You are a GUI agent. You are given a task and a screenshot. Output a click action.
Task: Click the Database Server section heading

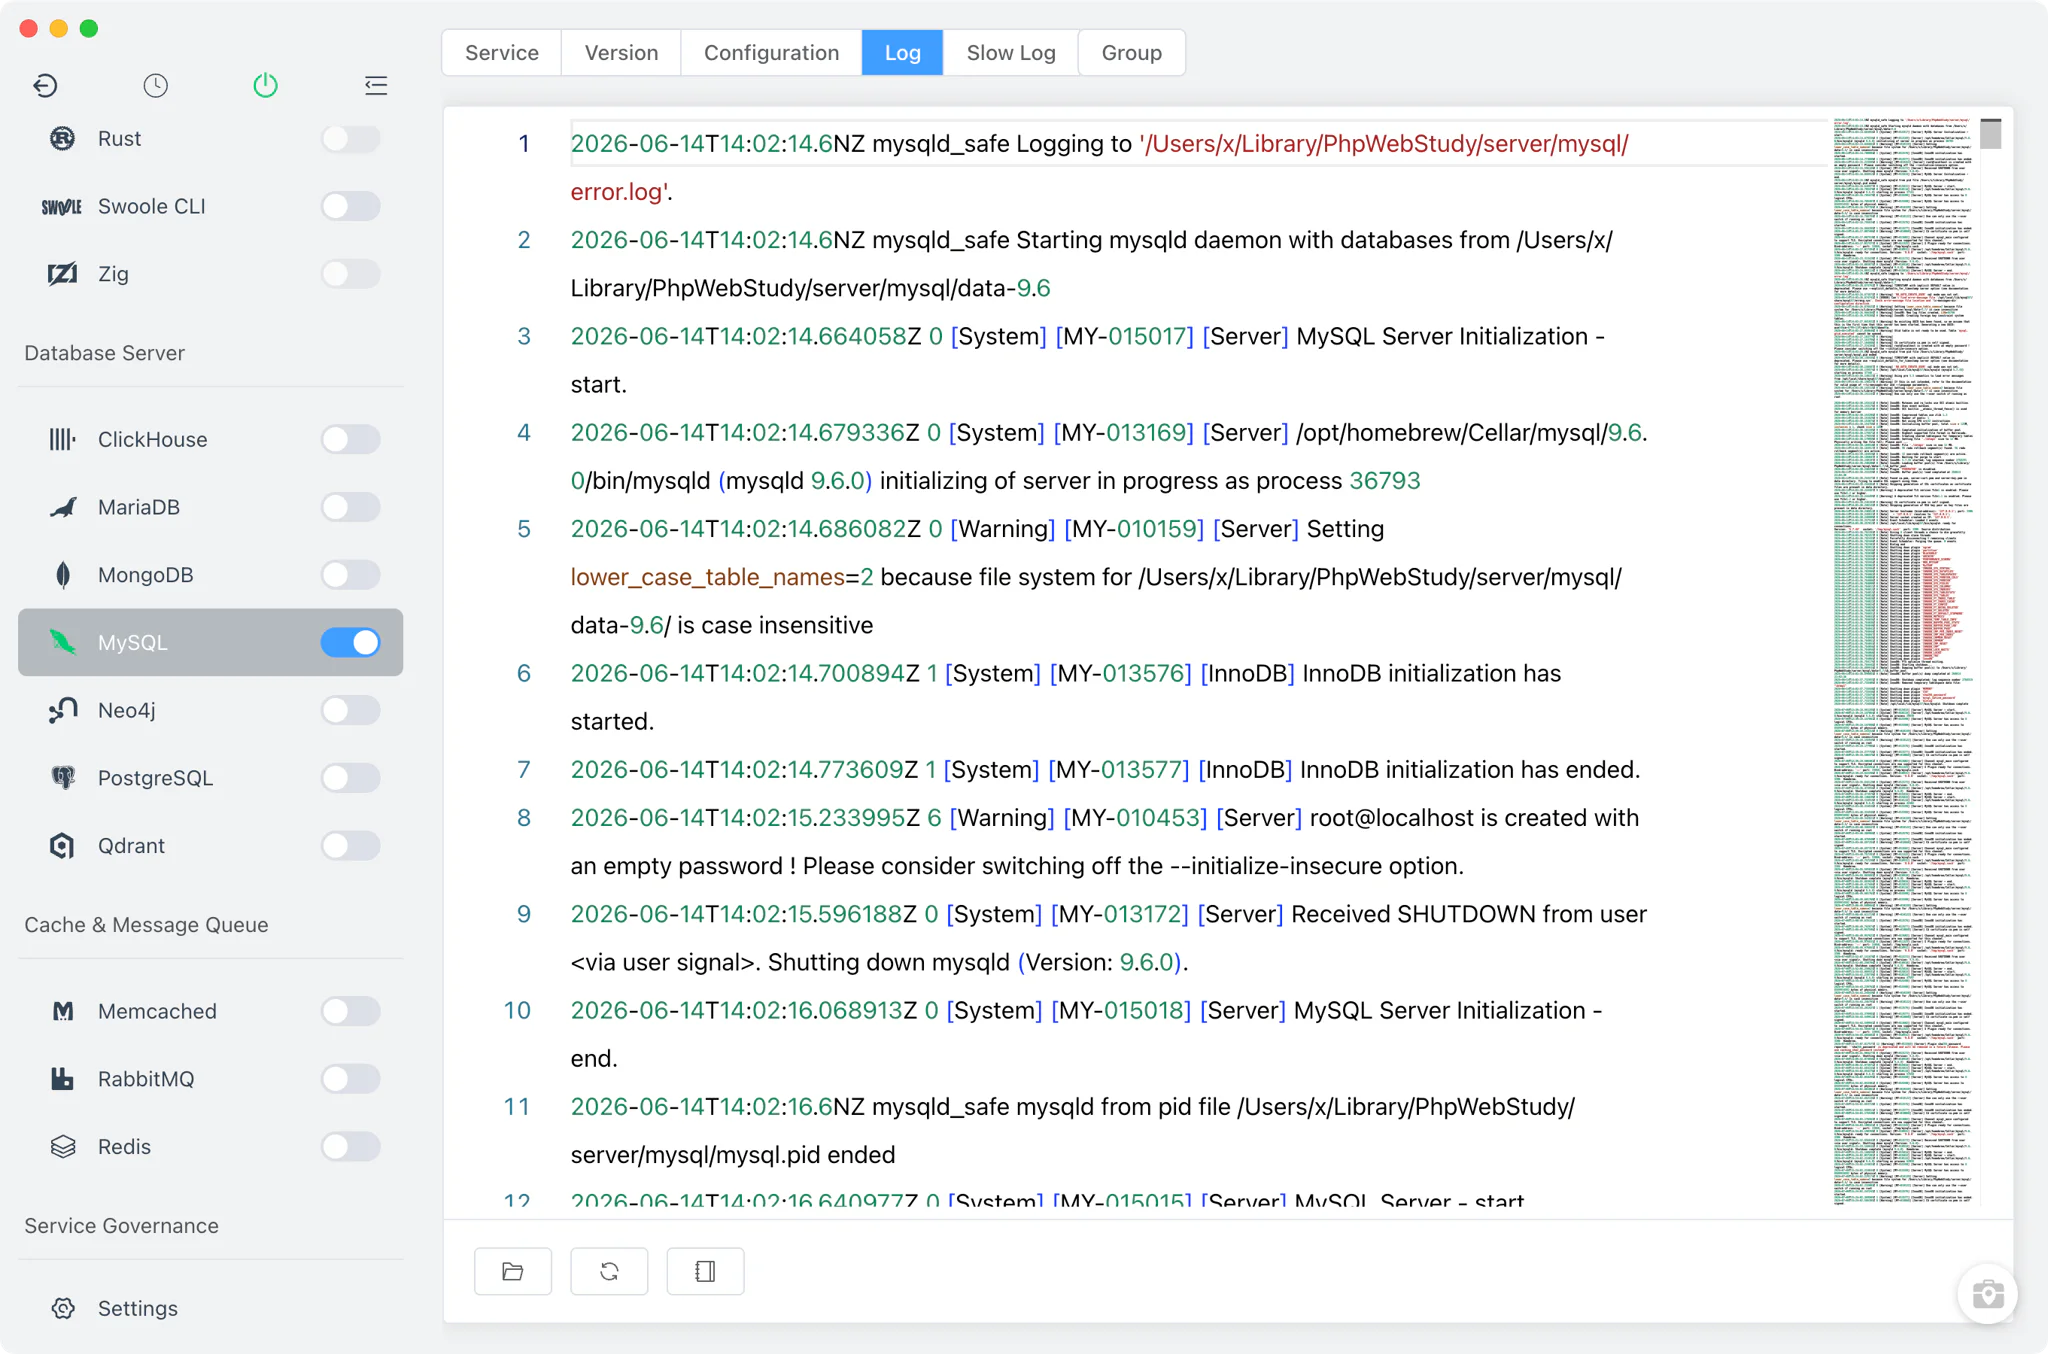105,353
